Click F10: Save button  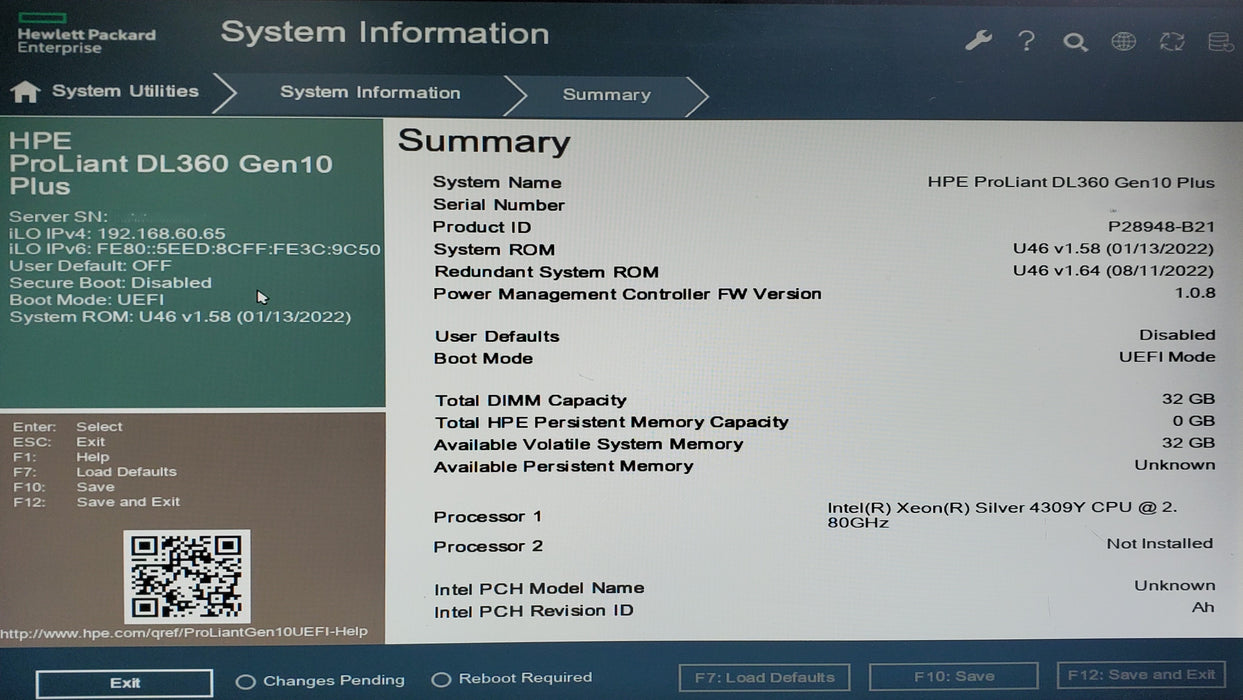(x=954, y=677)
